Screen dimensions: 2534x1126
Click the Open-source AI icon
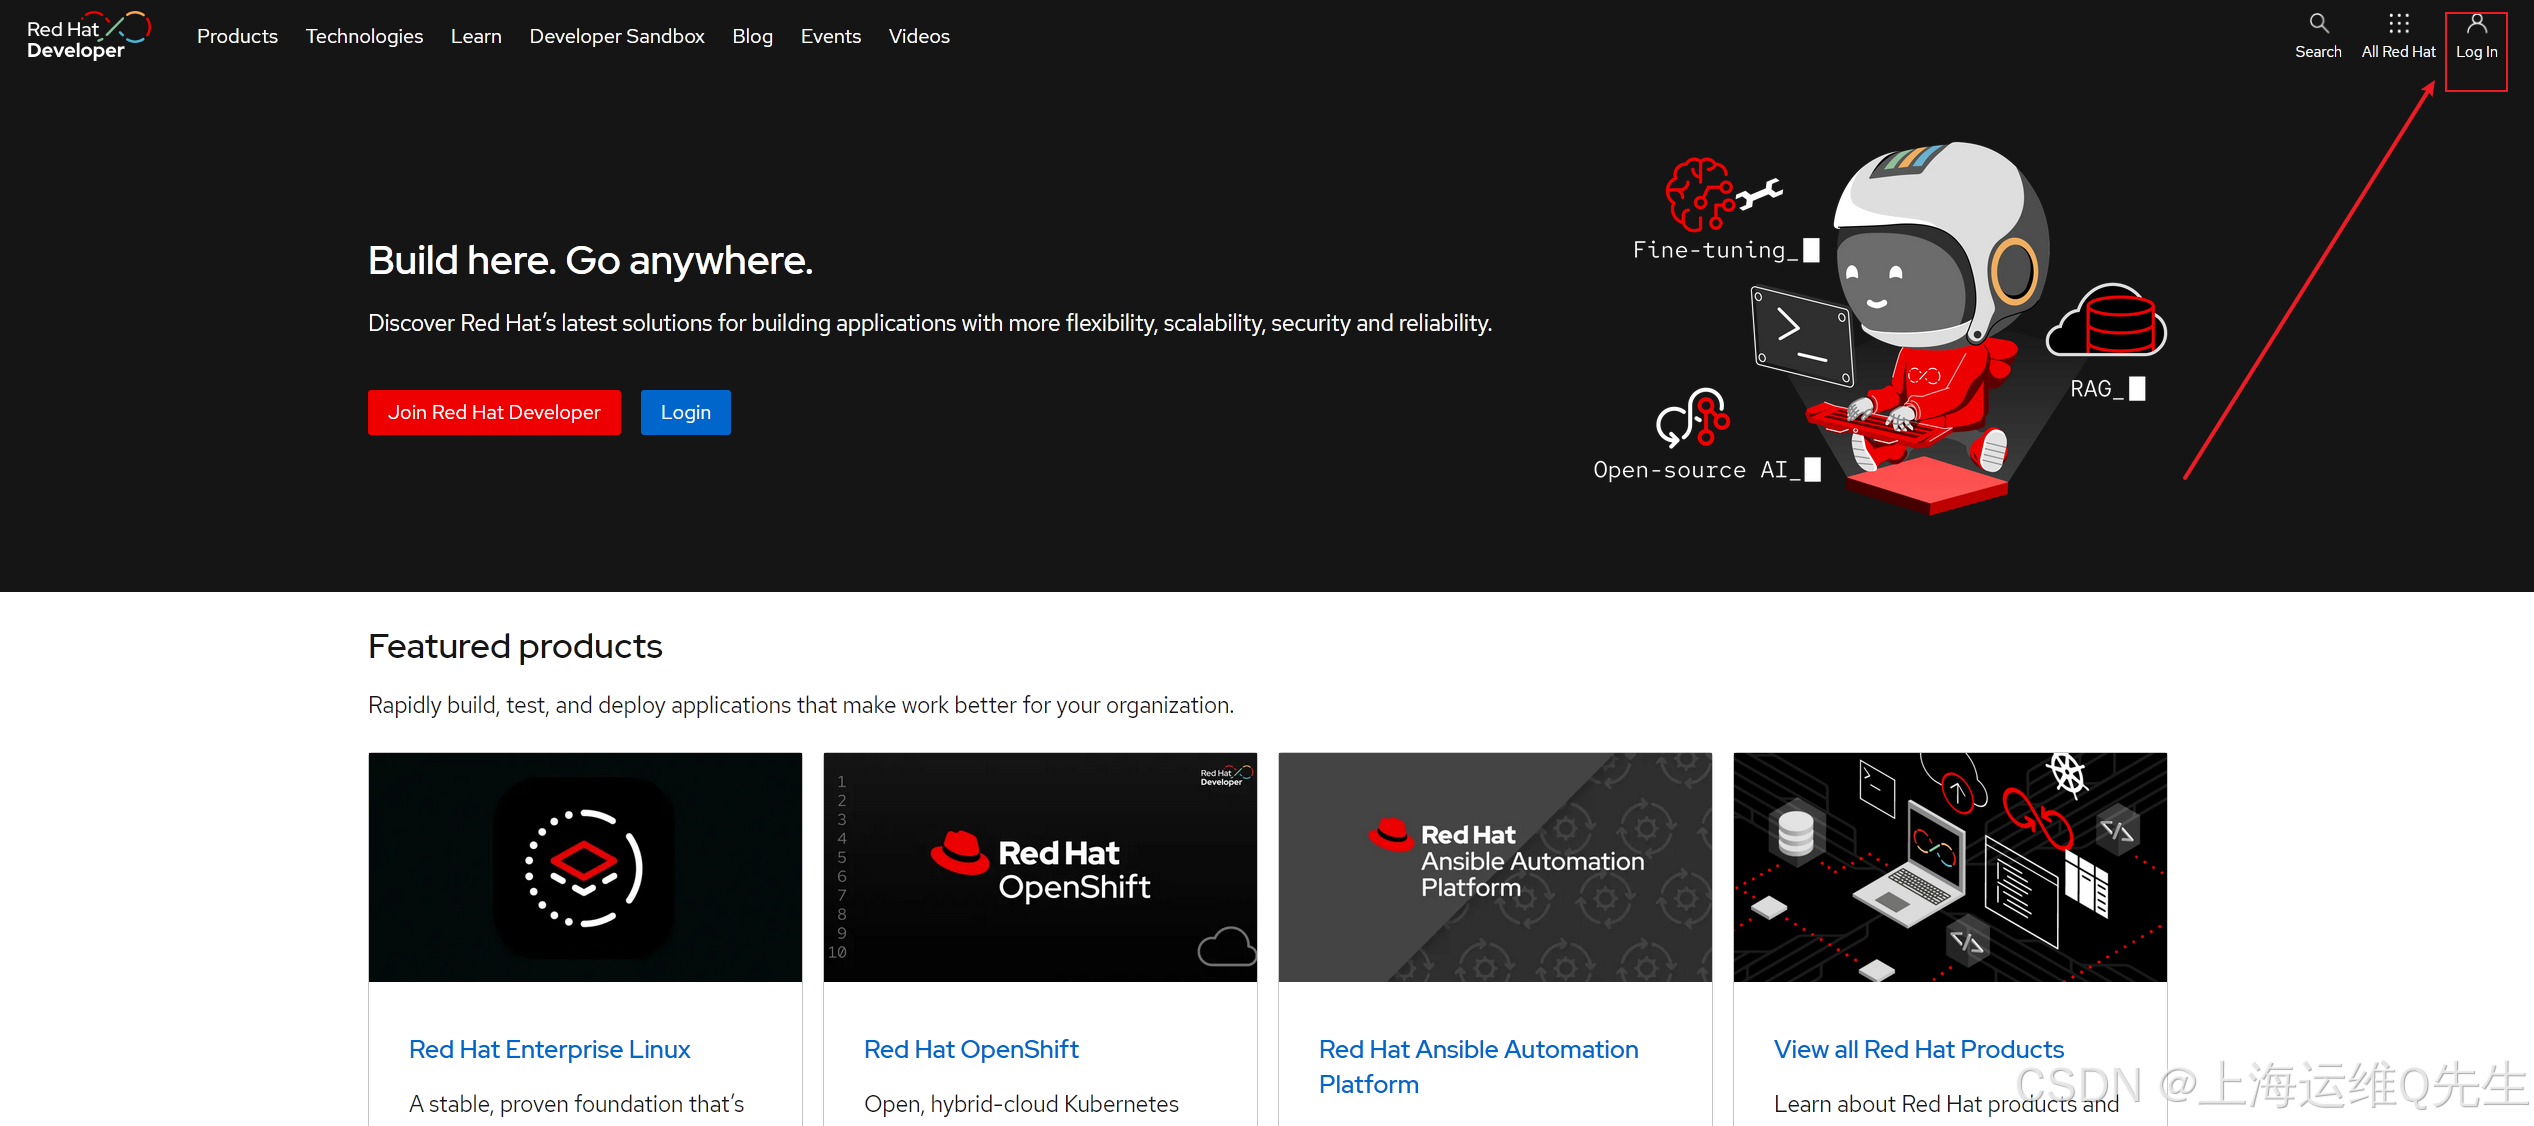tap(1693, 418)
